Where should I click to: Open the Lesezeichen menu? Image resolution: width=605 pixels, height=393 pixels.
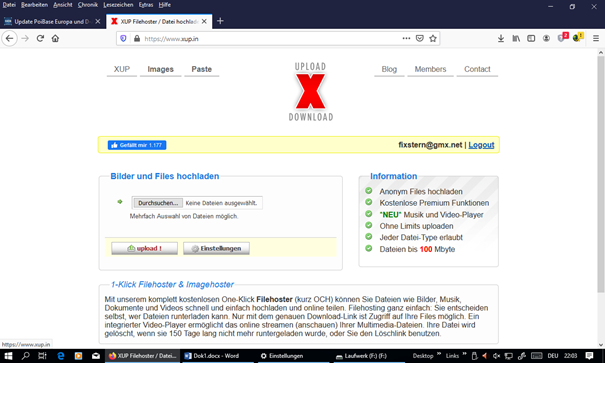click(118, 5)
